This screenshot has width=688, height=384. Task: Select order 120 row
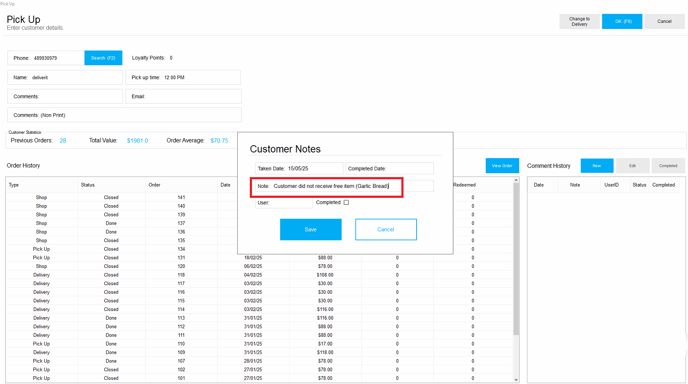coord(259,266)
